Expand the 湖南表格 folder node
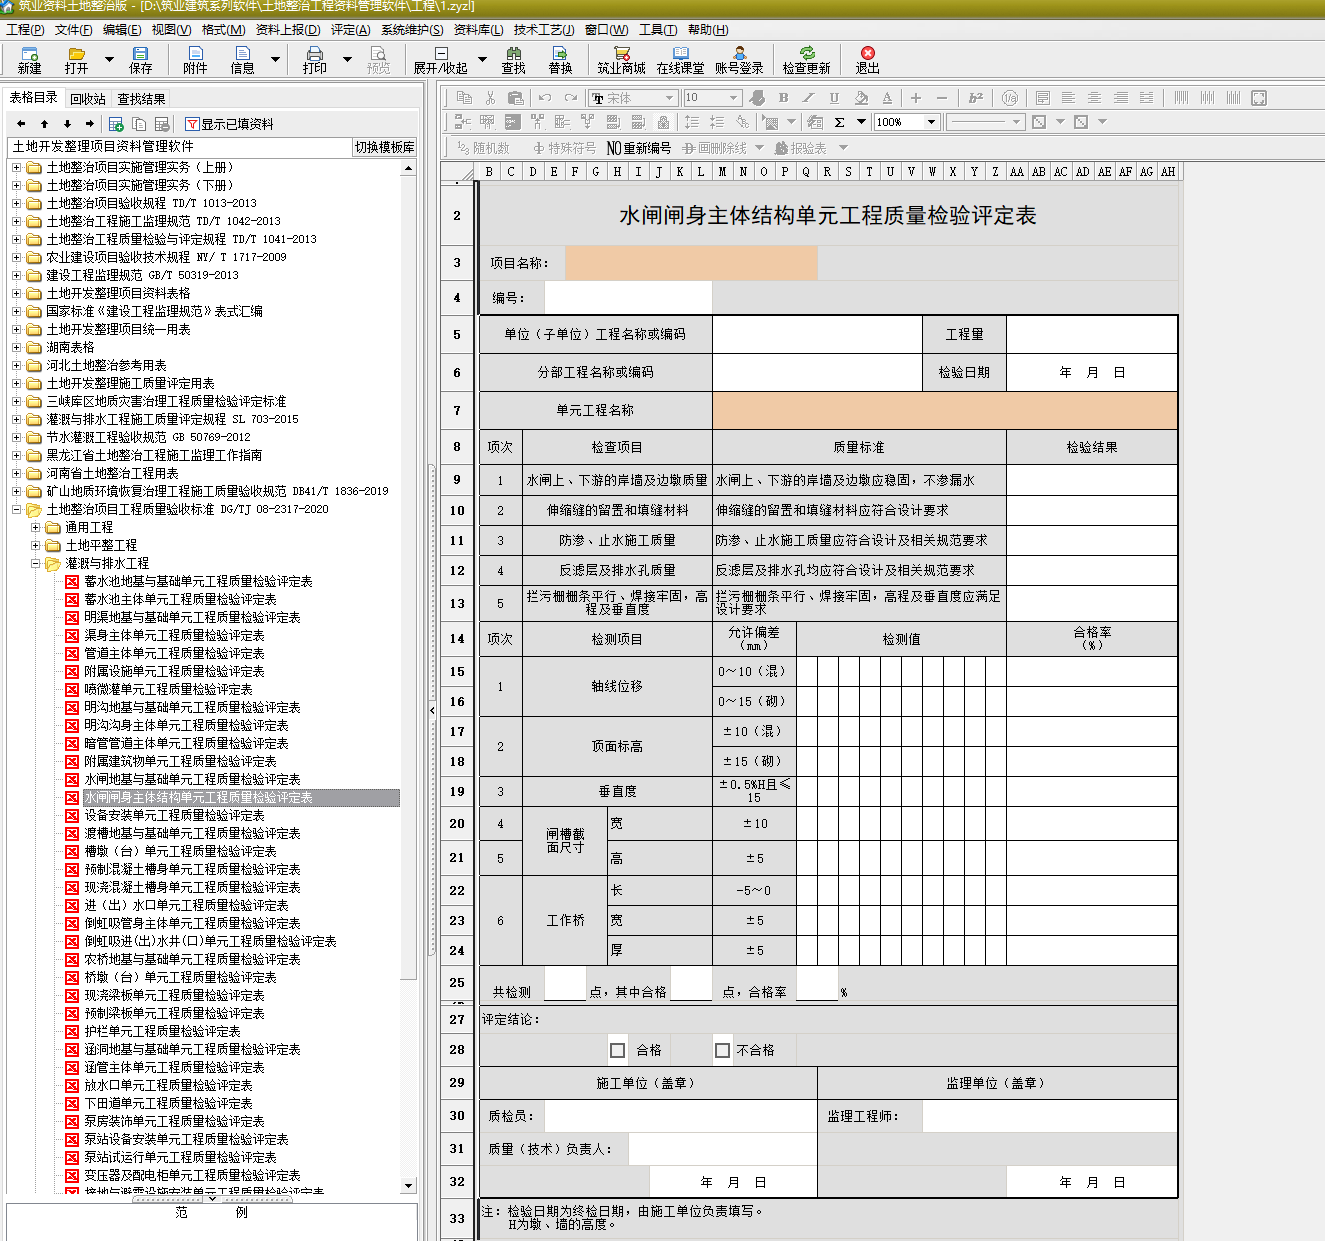Image resolution: width=1325 pixels, height=1241 pixels. [x=17, y=347]
